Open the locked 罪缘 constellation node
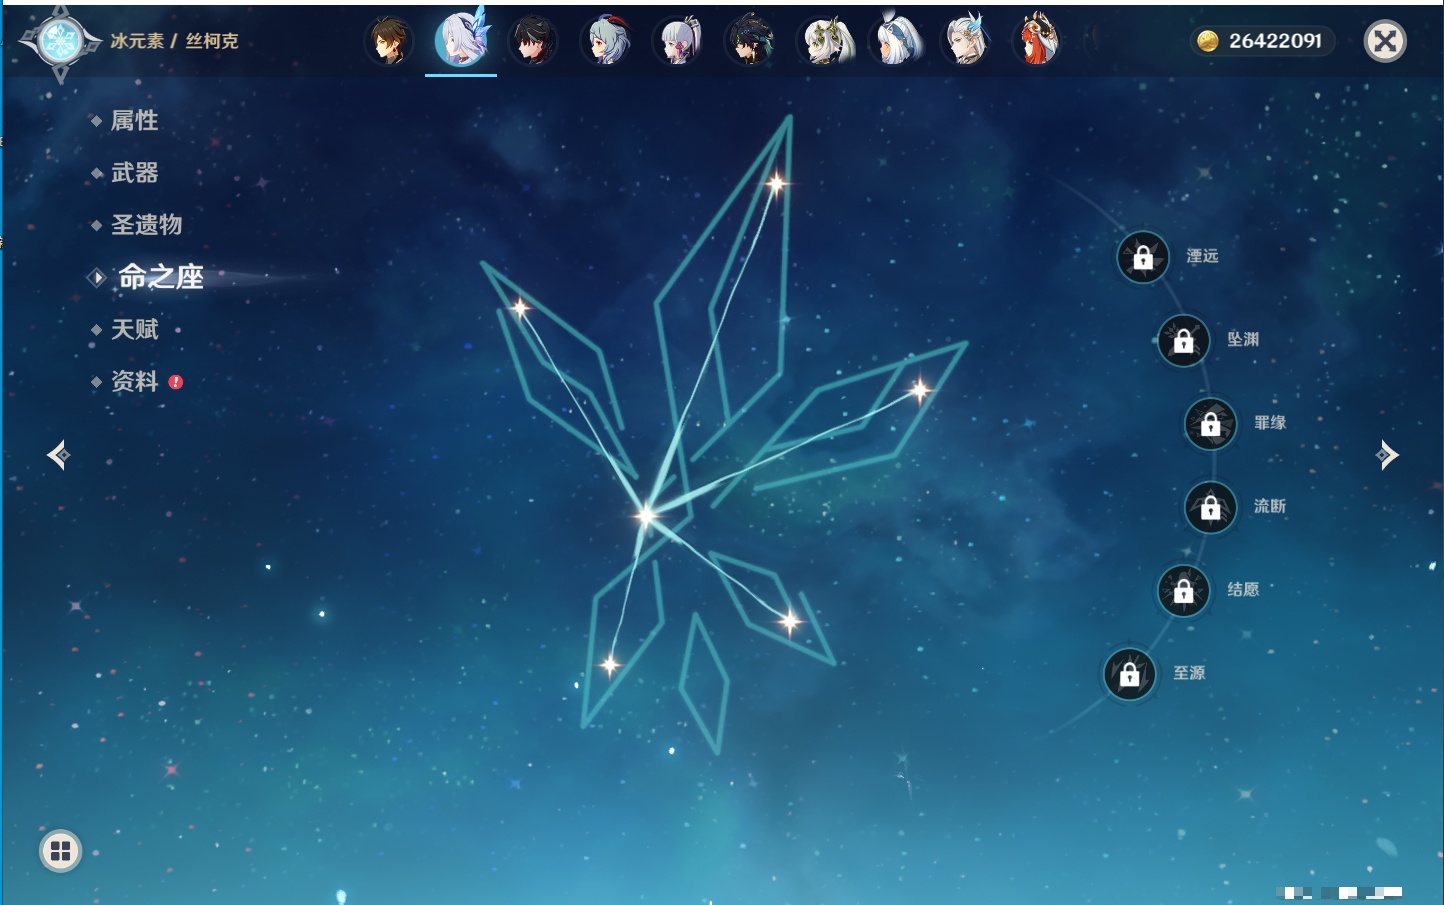The height and width of the screenshot is (905, 1444). tap(1211, 424)
